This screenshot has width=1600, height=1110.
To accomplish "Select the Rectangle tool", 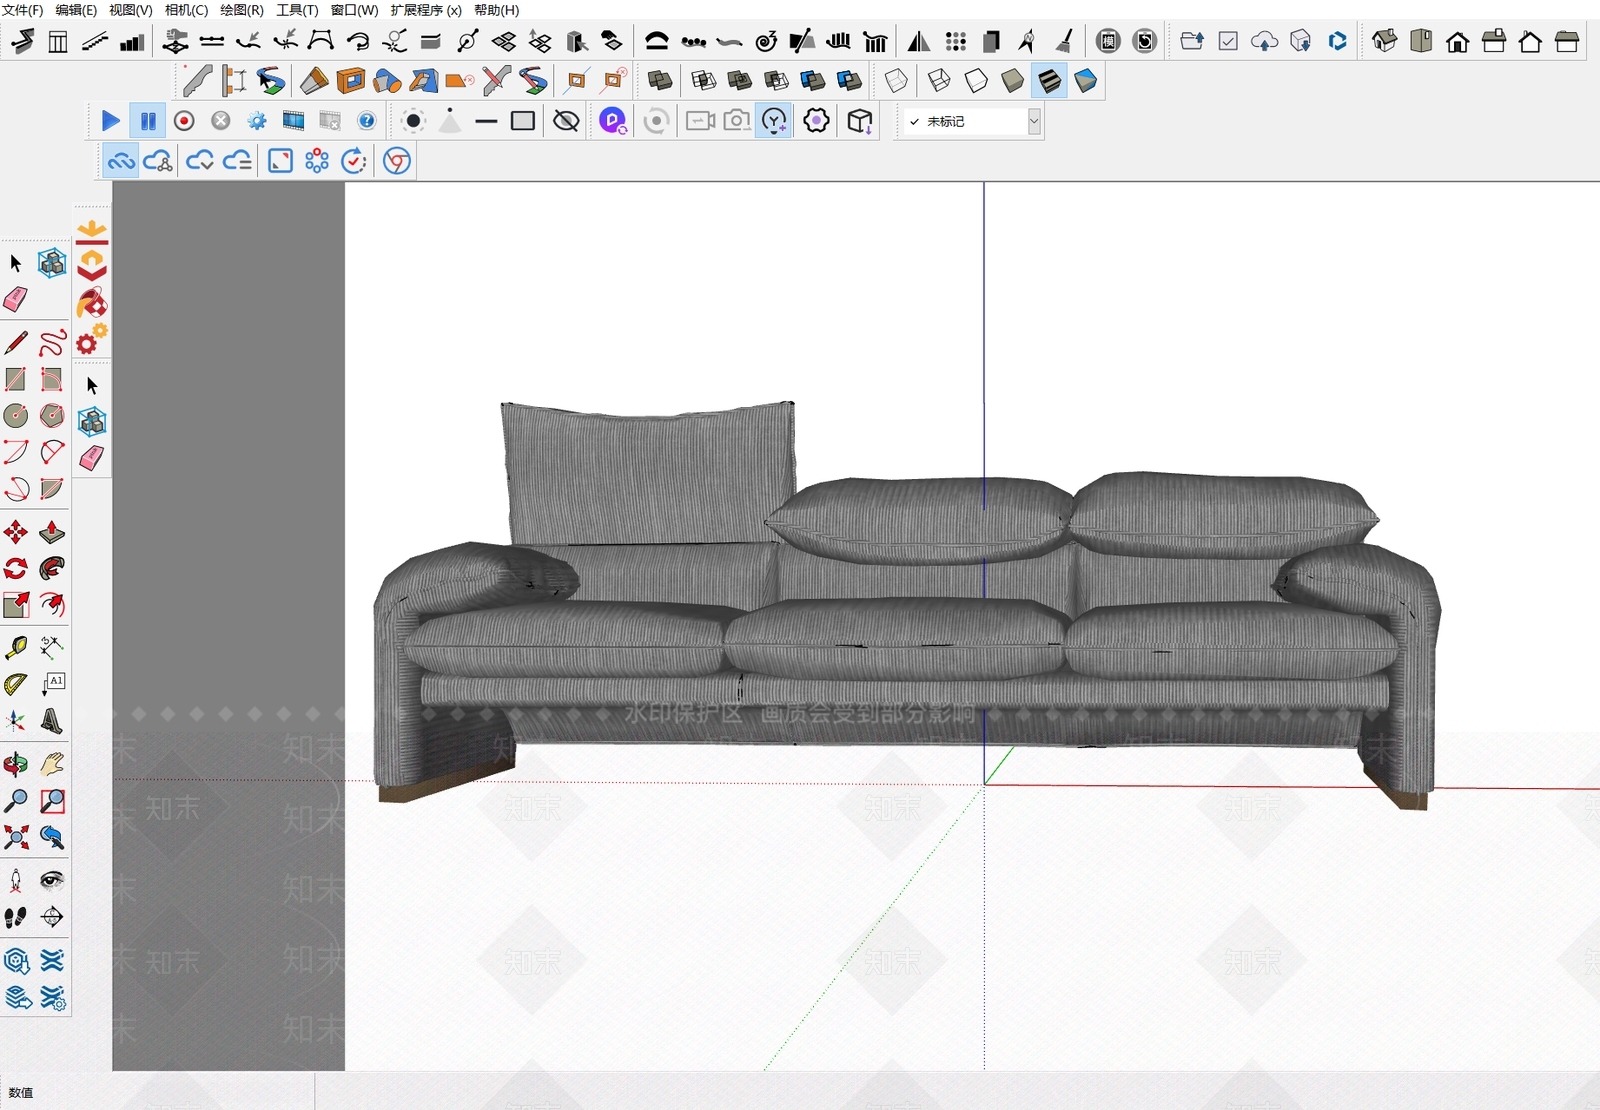I will click(x=16, y=379).
